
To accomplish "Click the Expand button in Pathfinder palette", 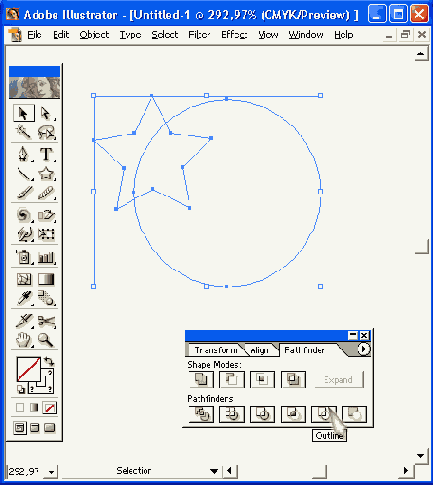I will coord(339,380).
